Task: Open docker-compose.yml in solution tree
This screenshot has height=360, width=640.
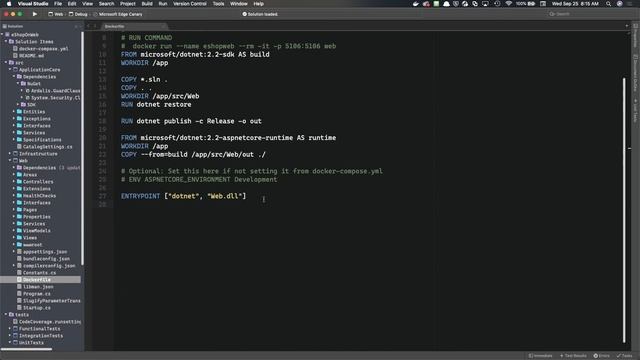Action: click(x=43, y=49)
